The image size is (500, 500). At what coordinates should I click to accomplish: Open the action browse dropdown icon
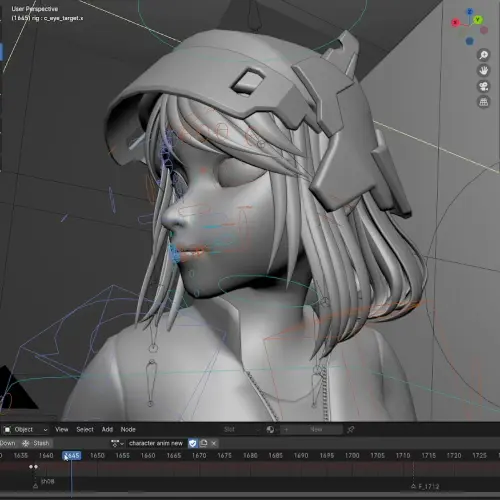117,443
